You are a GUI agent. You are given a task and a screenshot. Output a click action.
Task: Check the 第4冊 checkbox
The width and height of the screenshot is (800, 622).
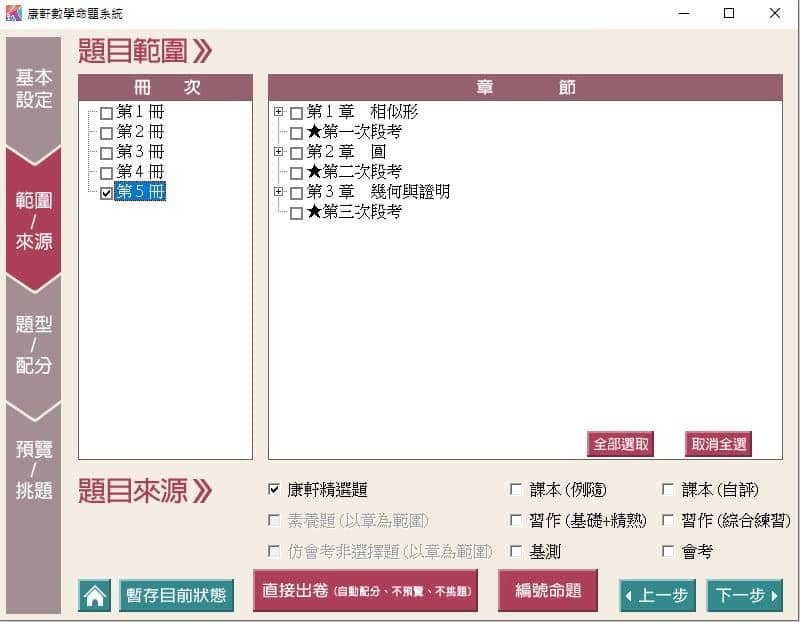click(106, 173)
